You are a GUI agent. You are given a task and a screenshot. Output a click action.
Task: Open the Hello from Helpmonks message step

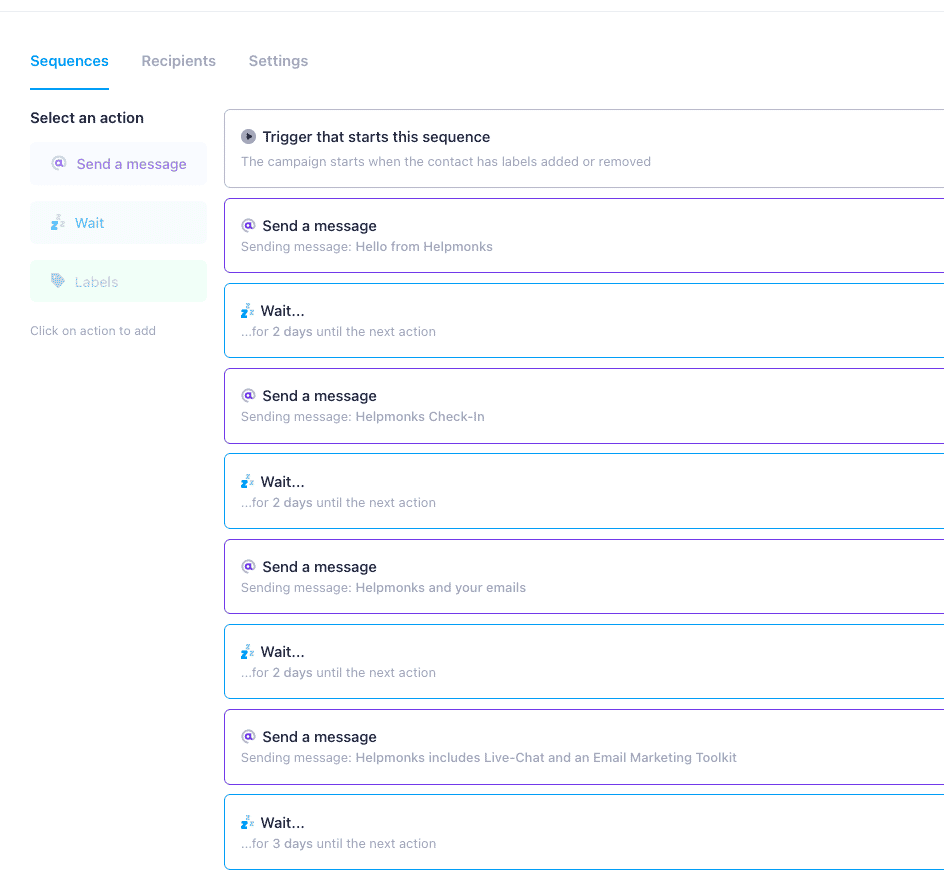click(584, 235)
